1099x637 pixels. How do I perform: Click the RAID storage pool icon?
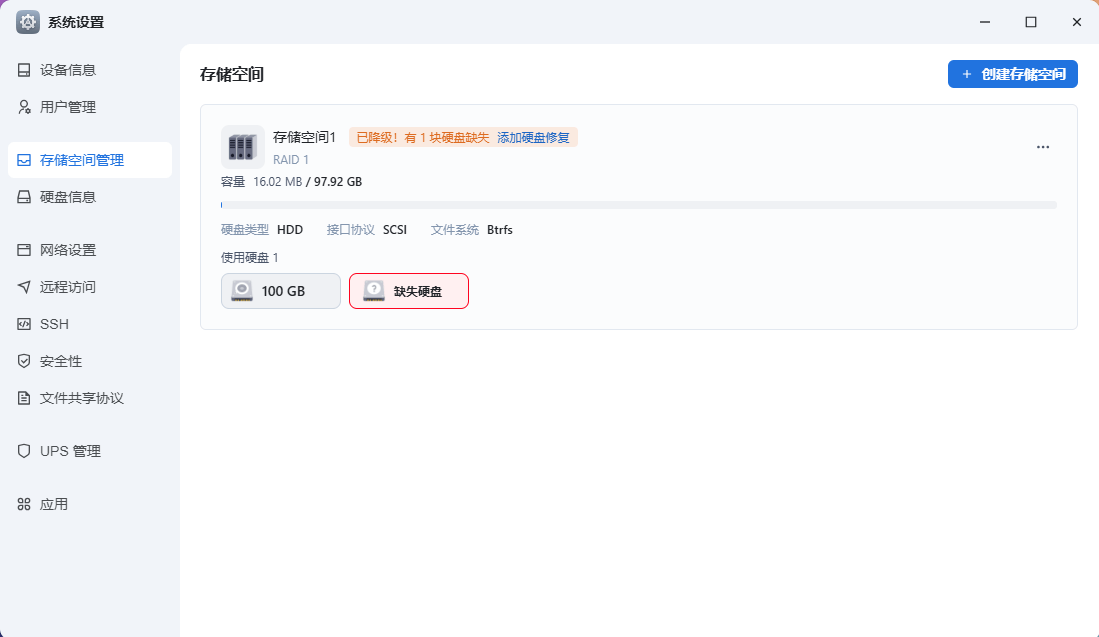[242, 147]
